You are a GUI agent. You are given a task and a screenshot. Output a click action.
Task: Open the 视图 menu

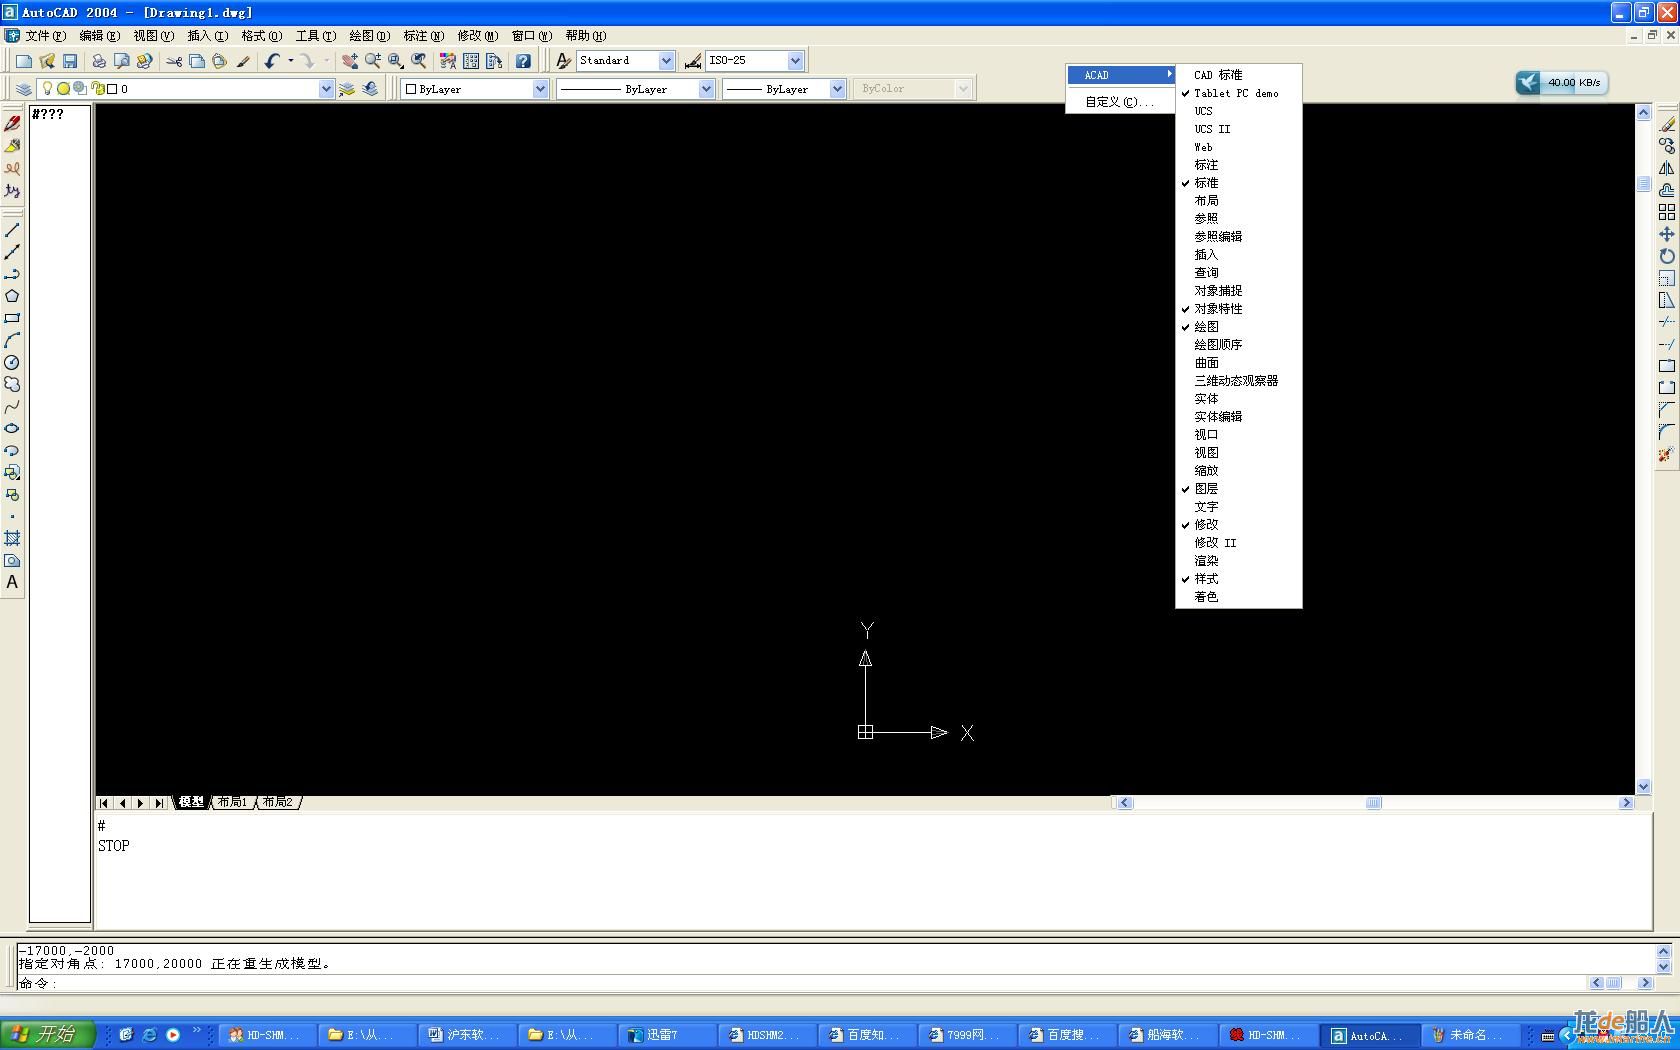click(x=153, y=36)
